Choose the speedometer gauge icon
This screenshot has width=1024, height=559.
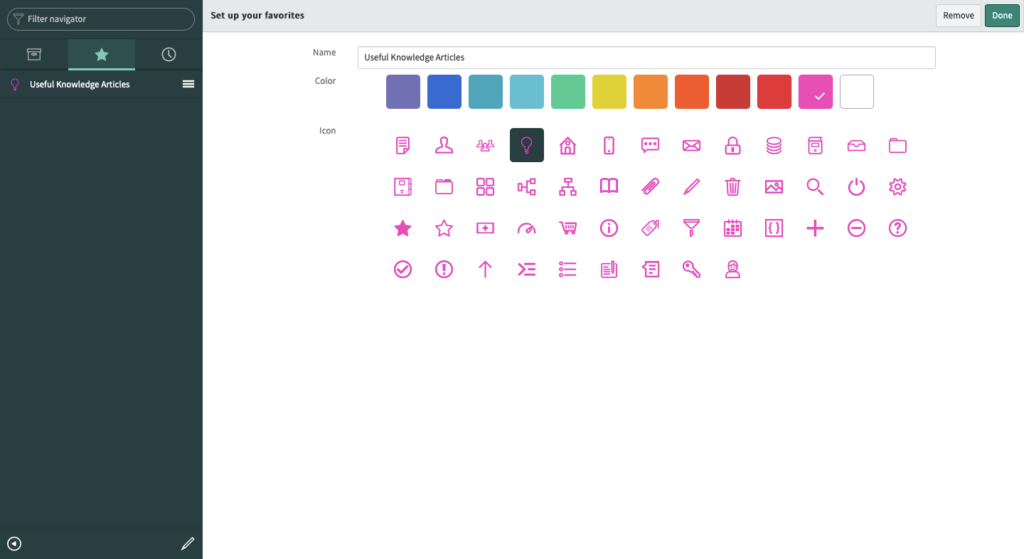pos(526,228)
